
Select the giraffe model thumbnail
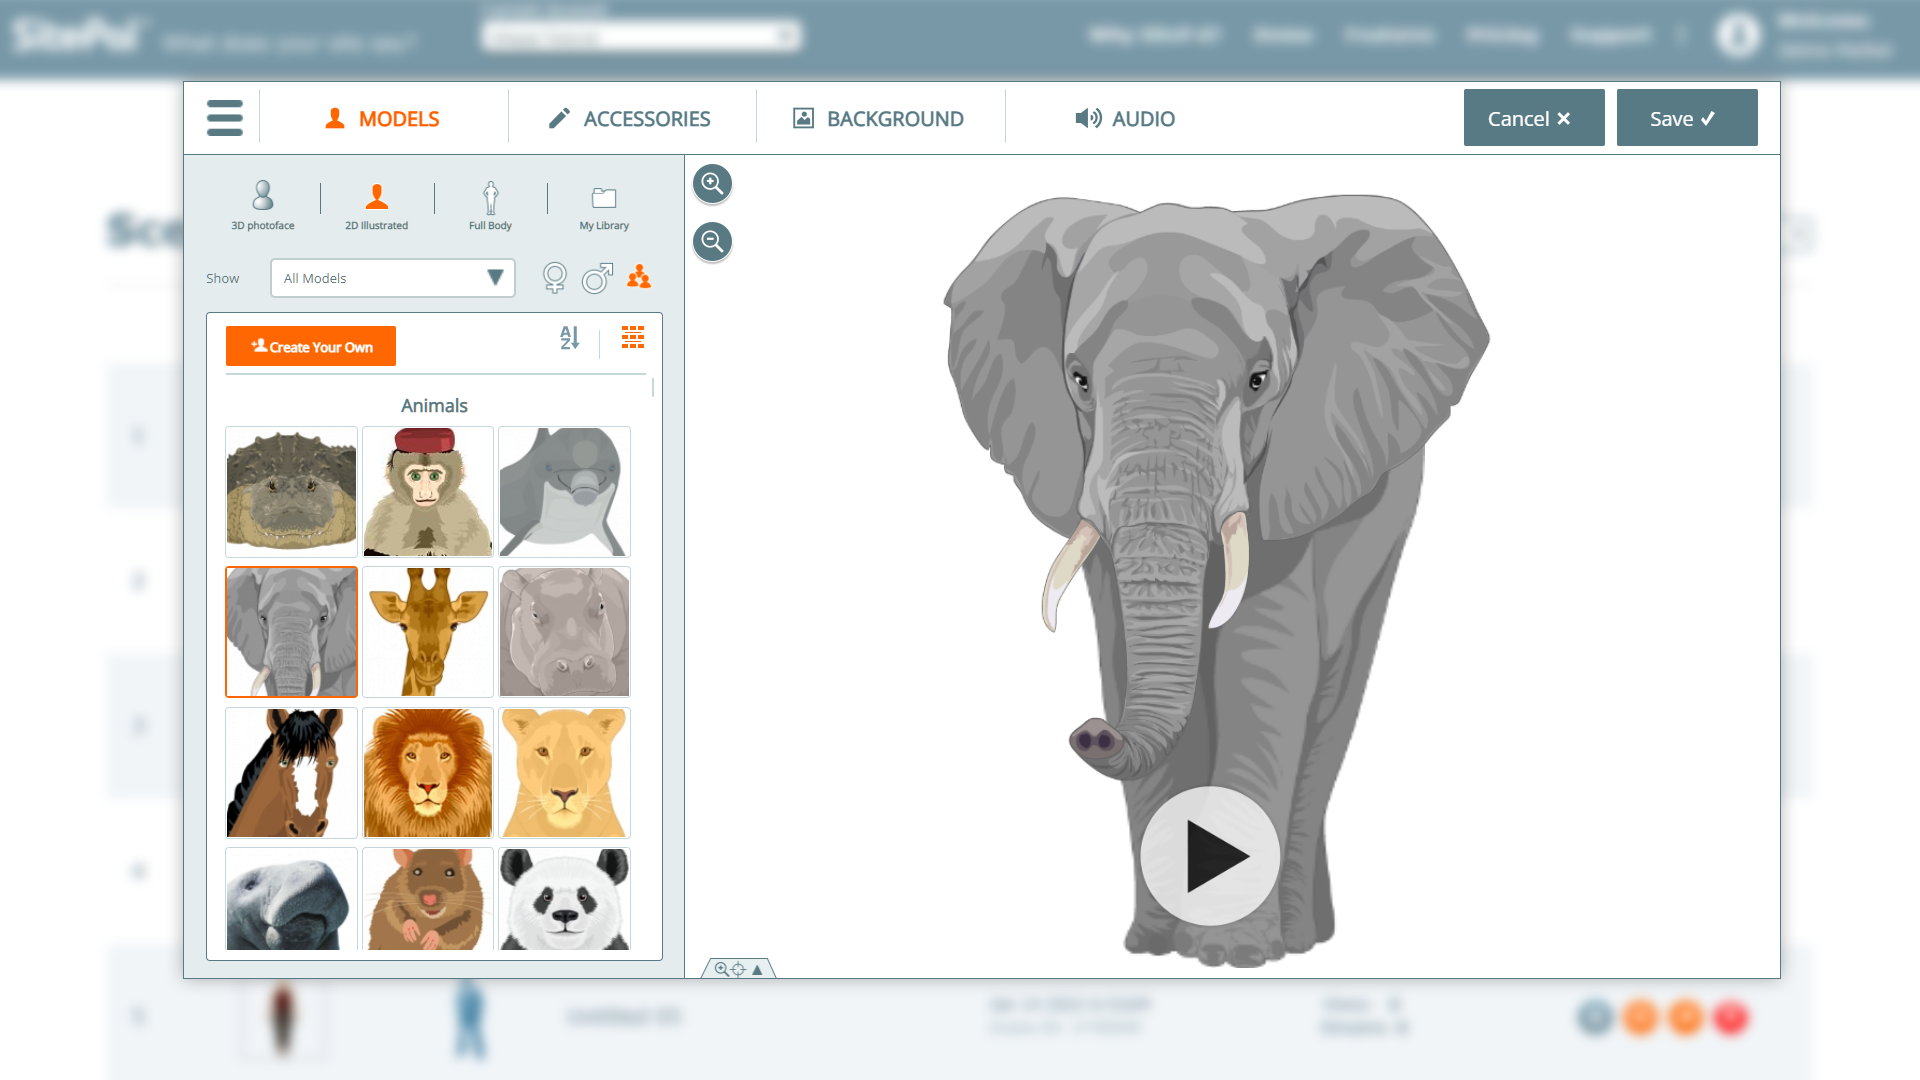(428, 632)
